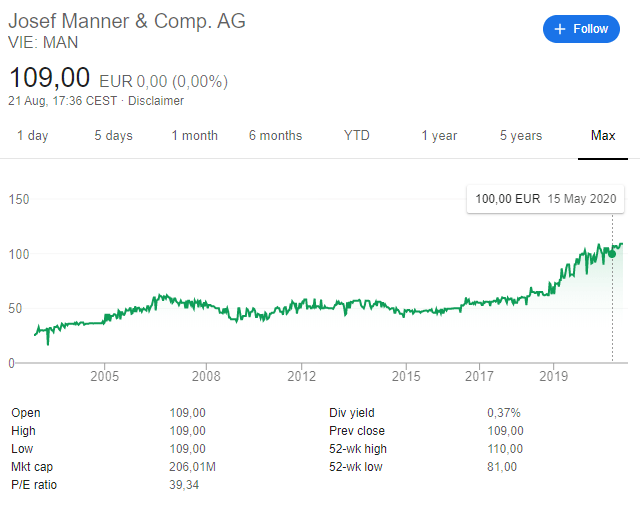The image size is (640, 508).
Task: Switch to the 1 year tab
Action: [x=439, y=135]
